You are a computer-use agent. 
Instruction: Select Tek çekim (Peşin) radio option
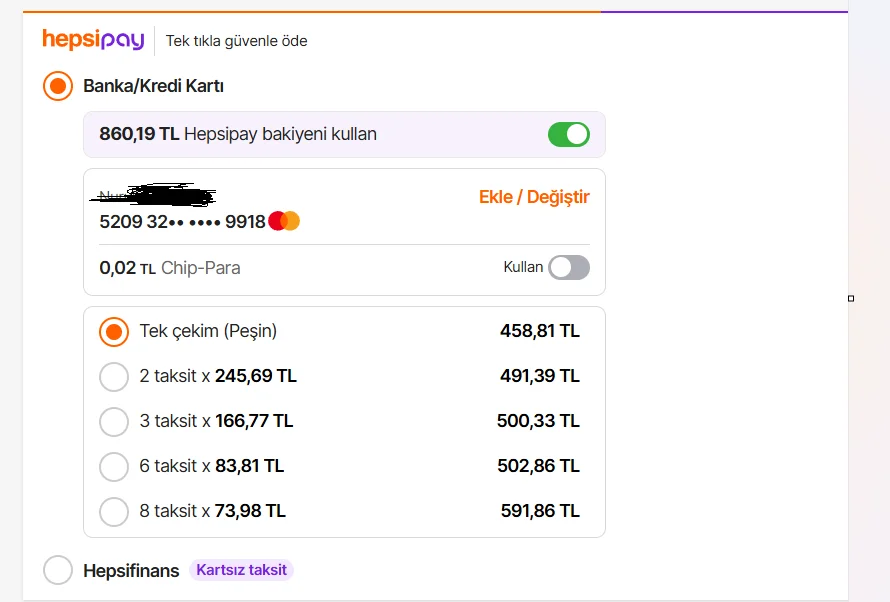coord(114,331)
